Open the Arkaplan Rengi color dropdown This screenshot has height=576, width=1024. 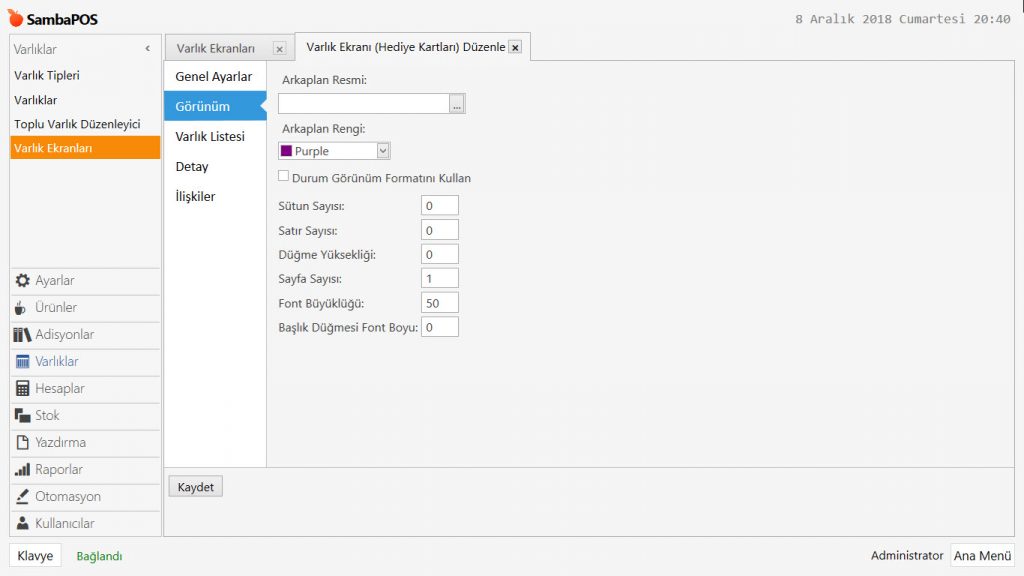pyautogui.click(x=383, y=151)
